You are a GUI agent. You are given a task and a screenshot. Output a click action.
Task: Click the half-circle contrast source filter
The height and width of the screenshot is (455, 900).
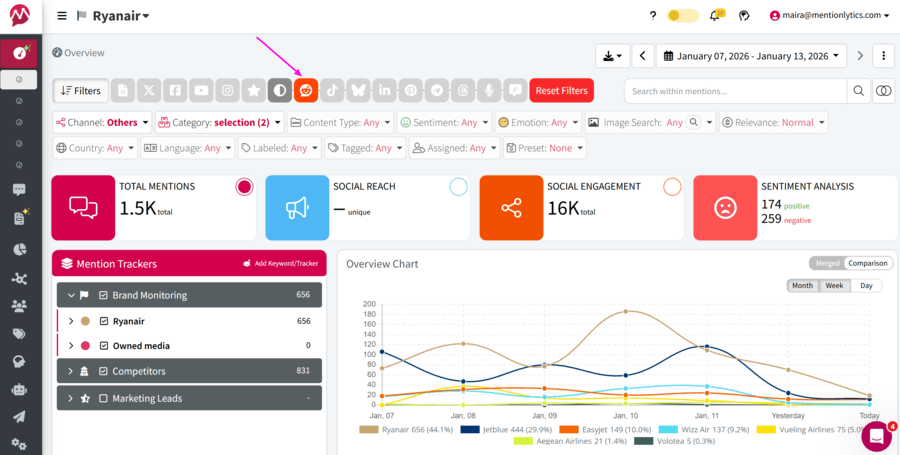pos(280,91)
